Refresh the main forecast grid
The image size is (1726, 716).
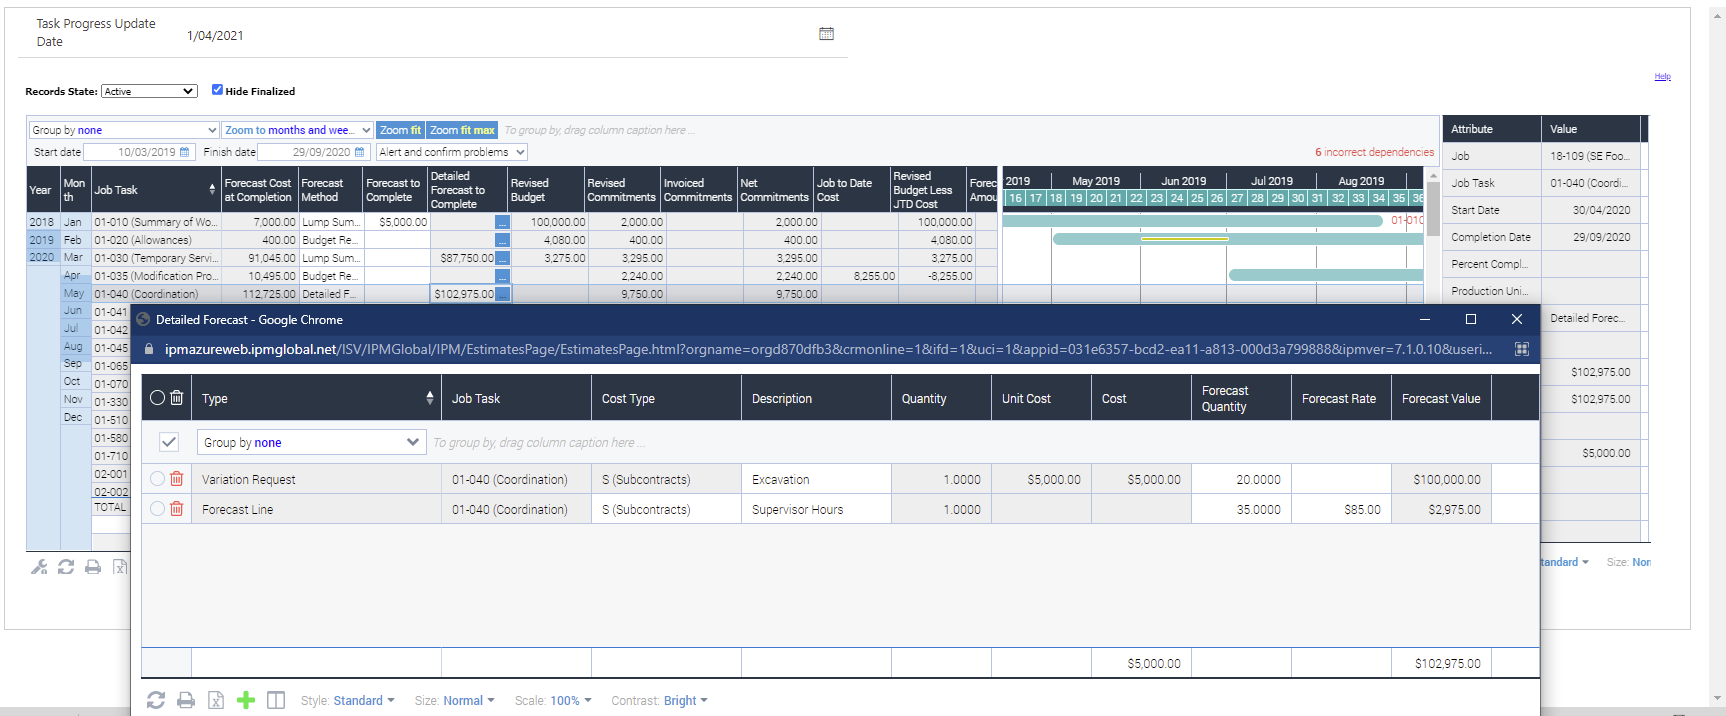[66, 567]
